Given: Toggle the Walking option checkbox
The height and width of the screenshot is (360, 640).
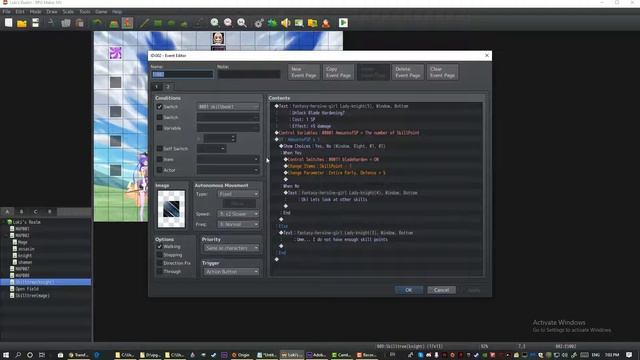Looking at the screenshot, I should tap(160, 247).
